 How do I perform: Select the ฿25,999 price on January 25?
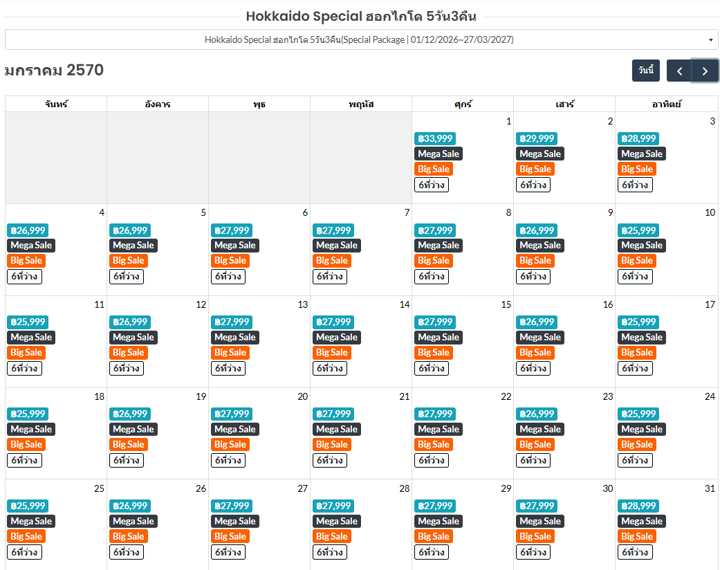[x=28, y=506]
